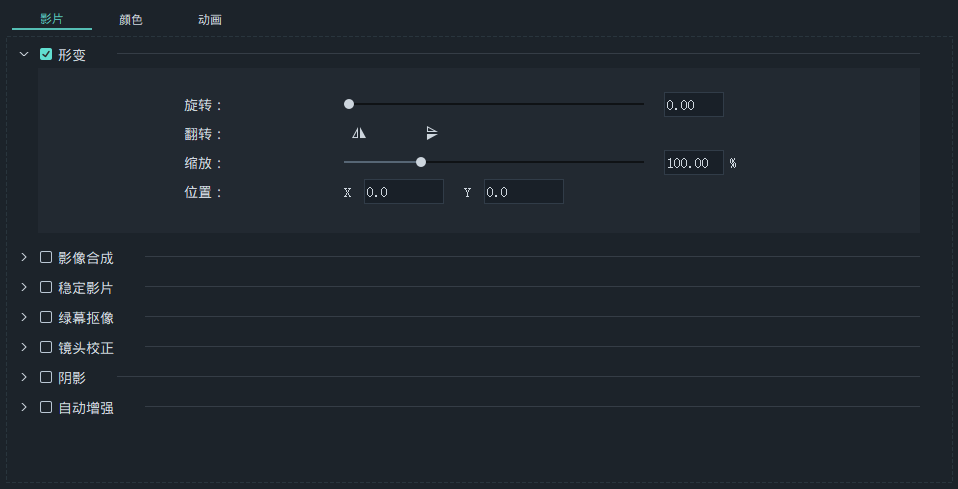The image size is (958, 489).
Task: Click the 缩放 slider handle
Action: 421,162
